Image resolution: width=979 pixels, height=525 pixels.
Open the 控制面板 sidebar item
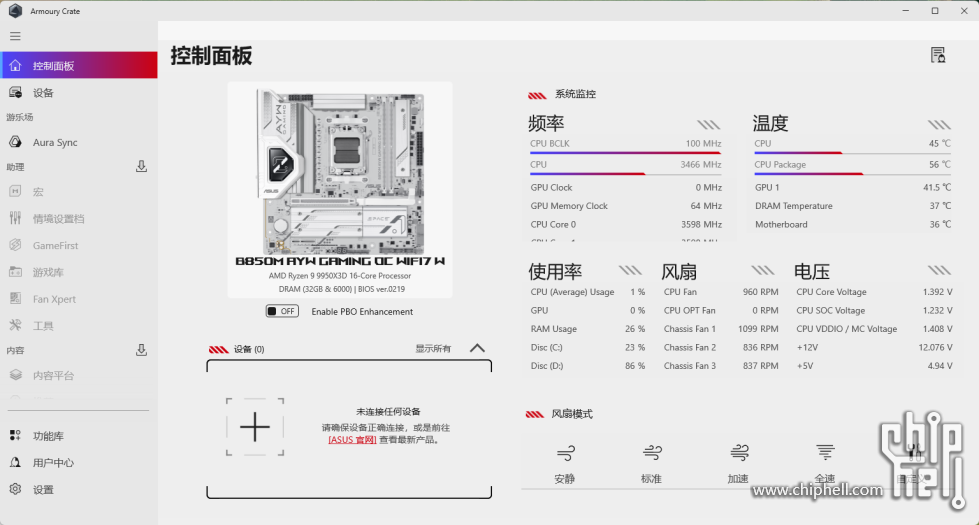point(79,66)
